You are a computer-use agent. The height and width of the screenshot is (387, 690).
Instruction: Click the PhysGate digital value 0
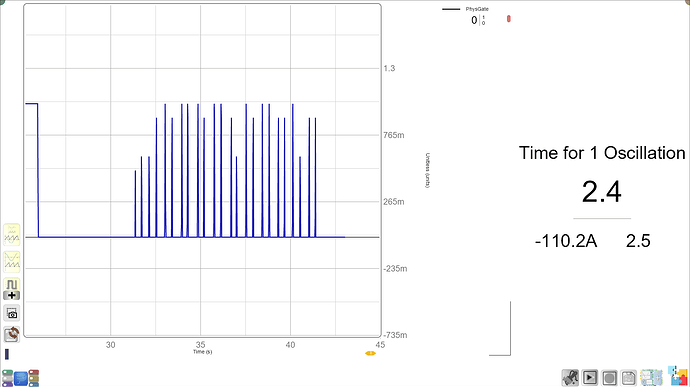[474, 20]
